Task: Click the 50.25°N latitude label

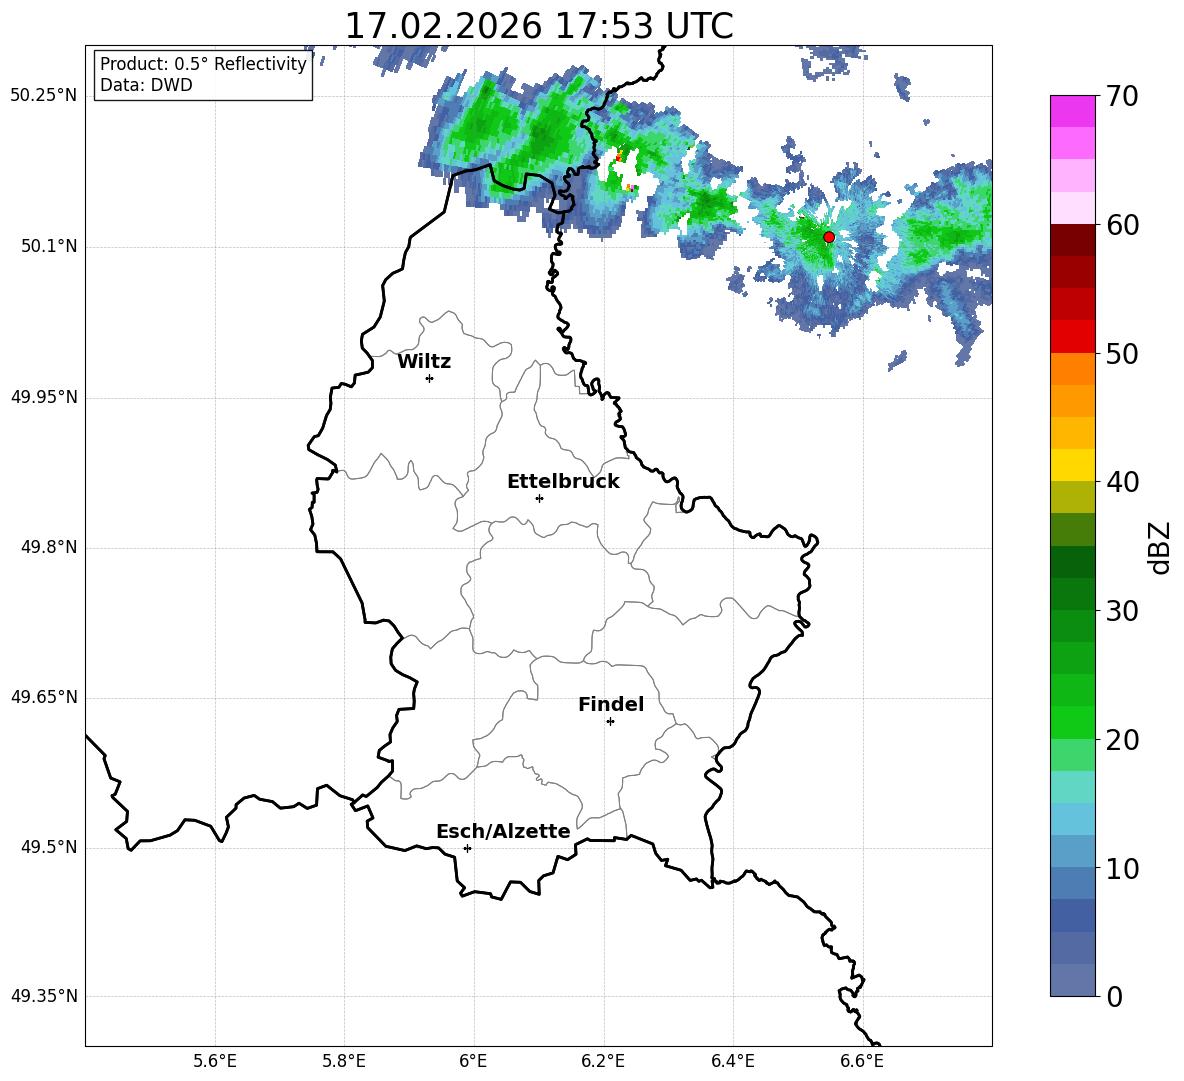Action: [x=43, y=96]
